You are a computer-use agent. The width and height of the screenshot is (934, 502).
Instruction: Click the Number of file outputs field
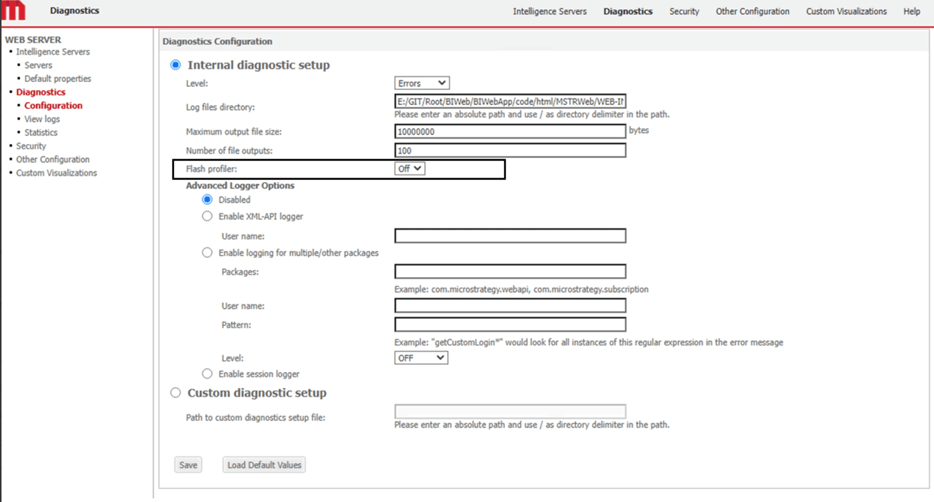pyautogui.click(x=510, y=150)
